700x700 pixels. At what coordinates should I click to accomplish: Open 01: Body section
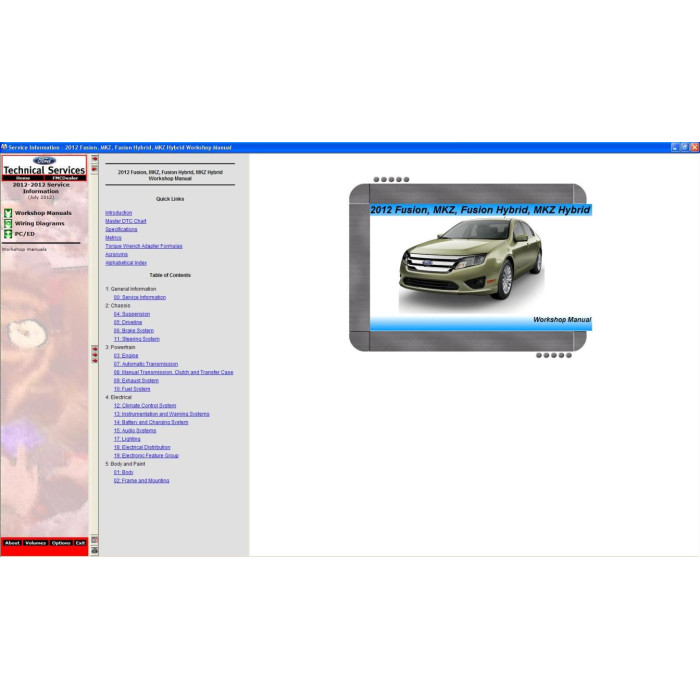[x=123, y=472]
